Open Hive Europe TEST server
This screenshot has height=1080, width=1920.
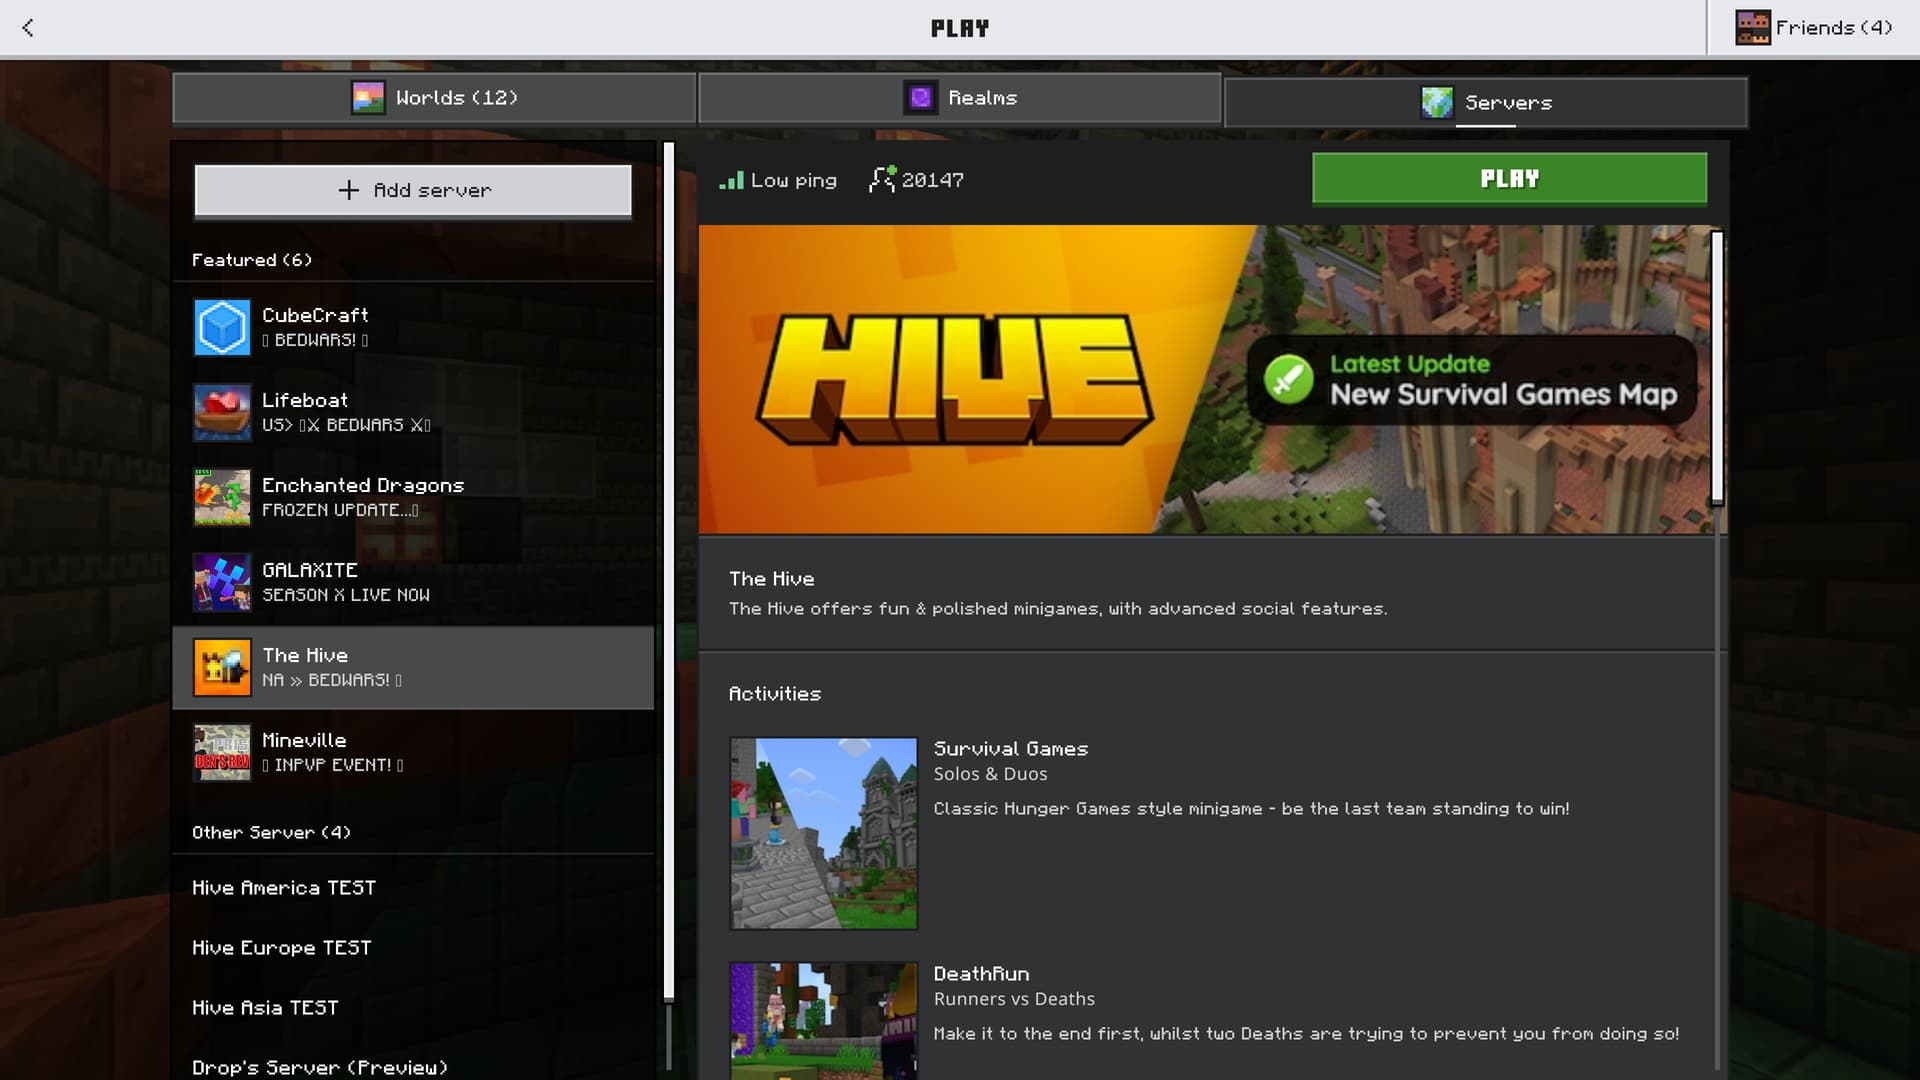coord(413,948)
